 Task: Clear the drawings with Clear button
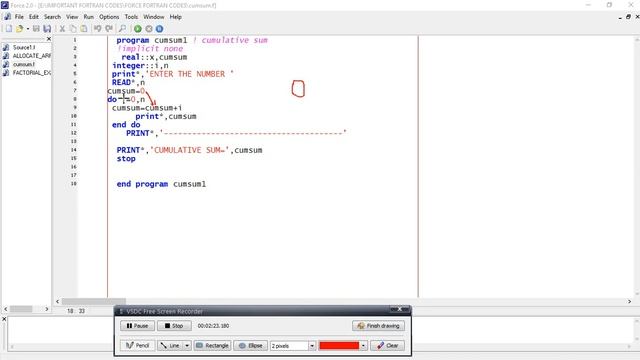coord(387,345)
